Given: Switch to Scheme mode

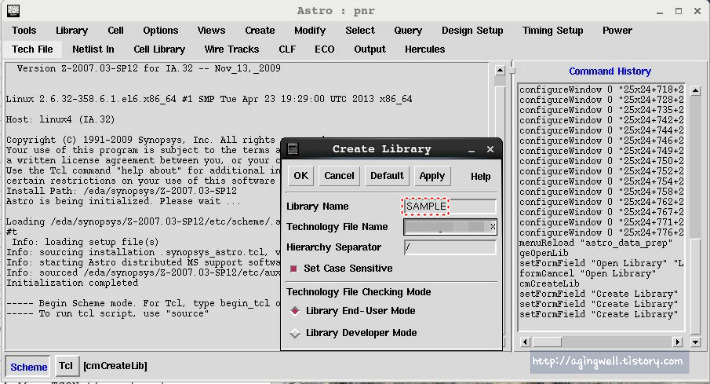Looking at the screenshot, I should click(28, 367).
